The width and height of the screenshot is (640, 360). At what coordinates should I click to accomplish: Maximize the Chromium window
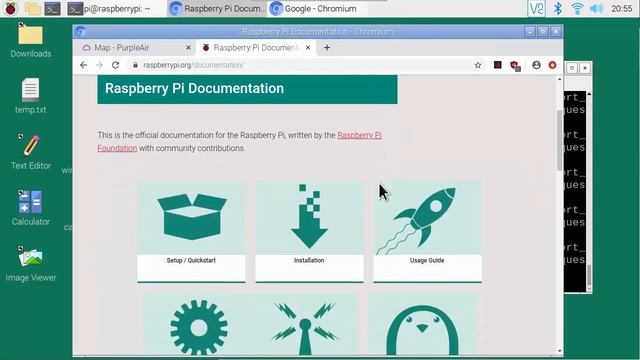coord(543,31)
